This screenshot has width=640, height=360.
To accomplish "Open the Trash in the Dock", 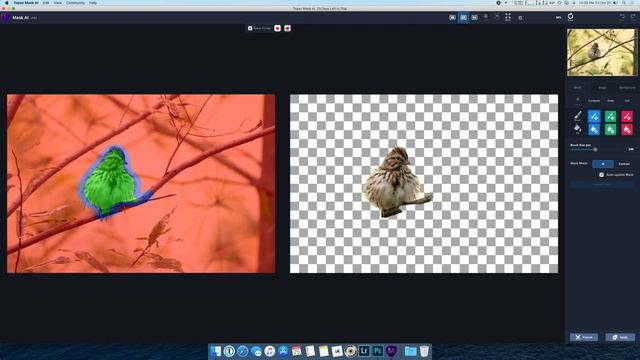I will pos(424,351).
